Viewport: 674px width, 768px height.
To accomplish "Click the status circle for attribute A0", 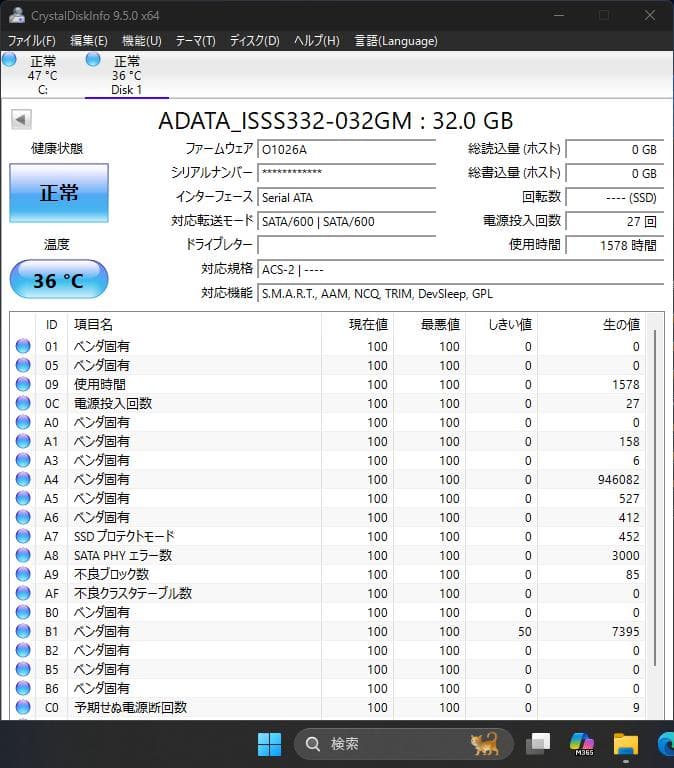I will pos(23,422).
